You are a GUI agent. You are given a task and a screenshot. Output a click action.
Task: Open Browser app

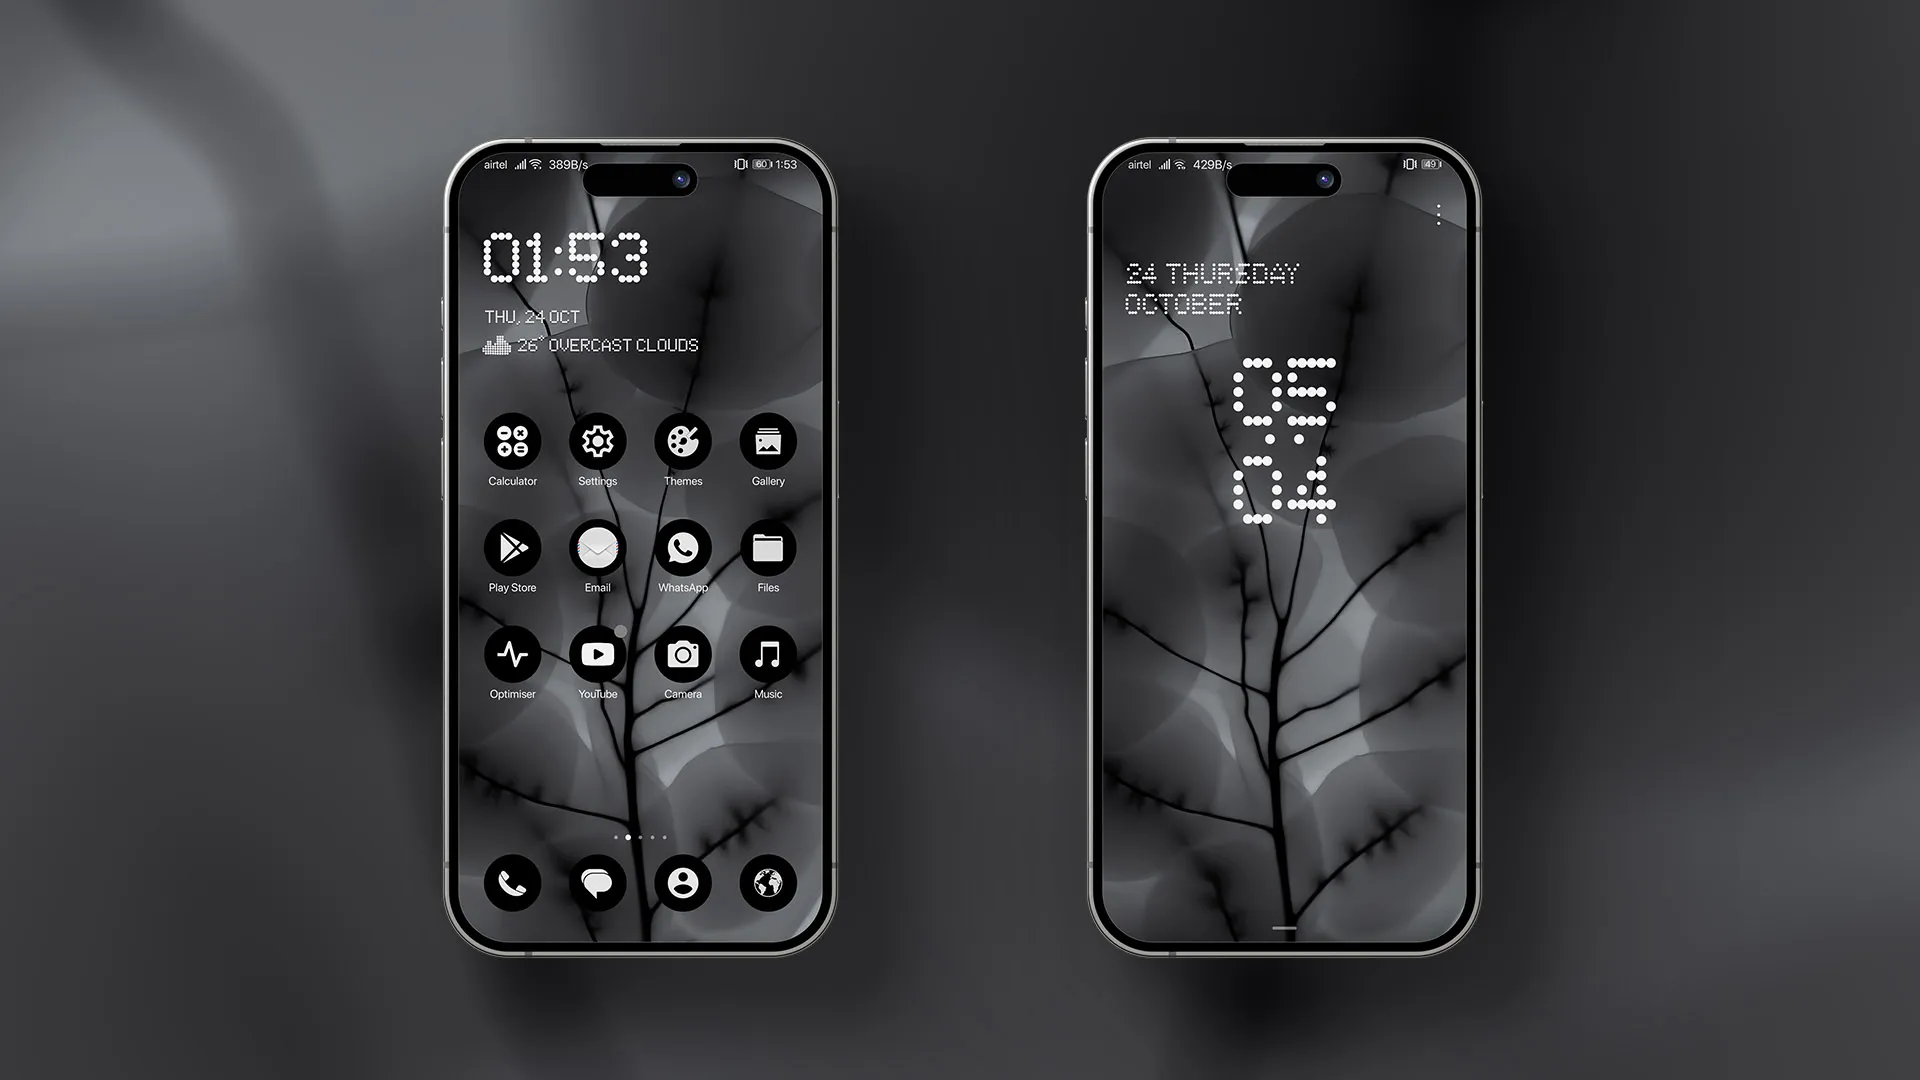pos(767,884)
